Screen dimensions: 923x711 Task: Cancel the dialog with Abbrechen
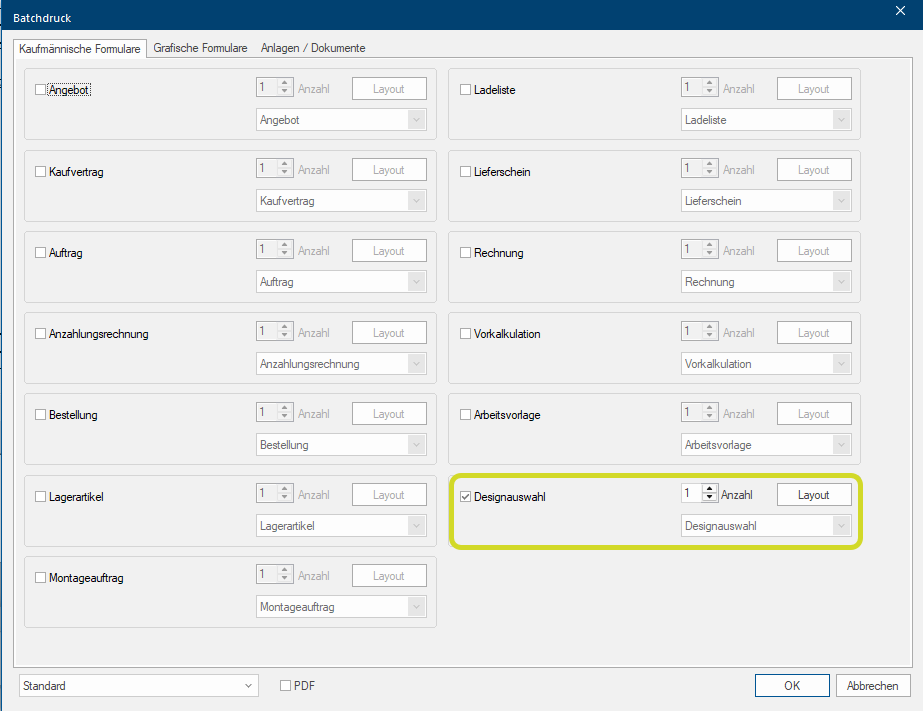(873, 686)
